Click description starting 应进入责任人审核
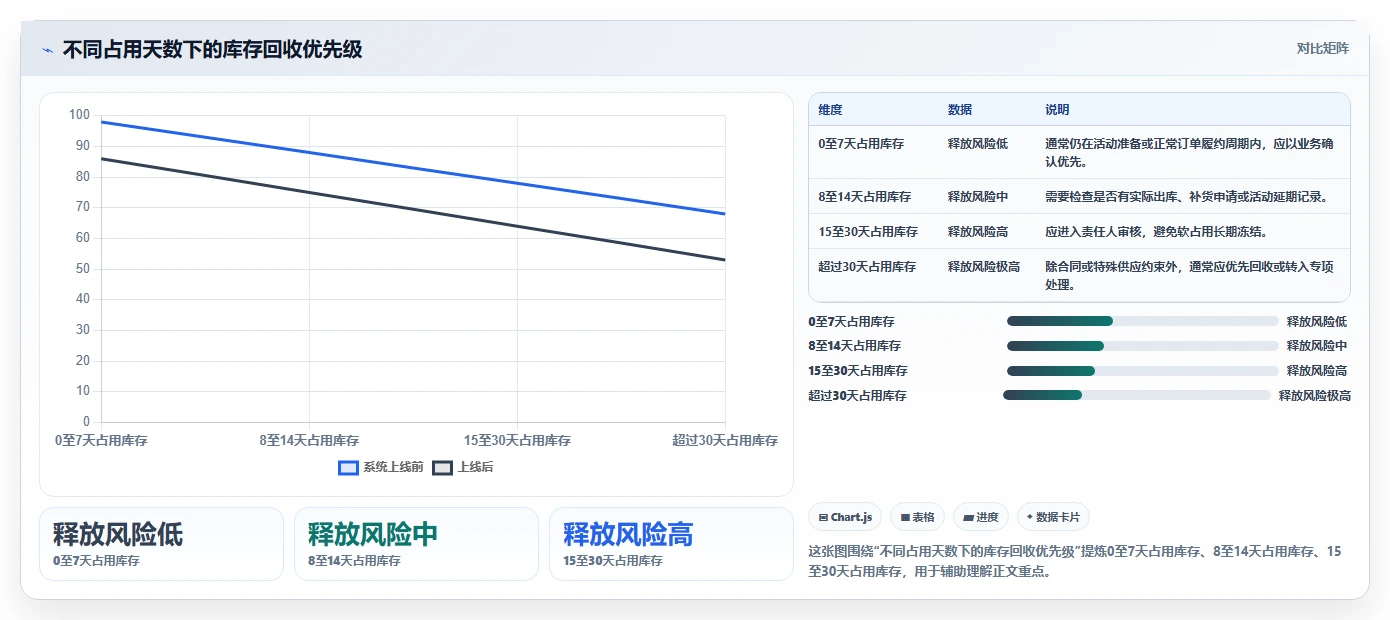 pos(1156,232)
